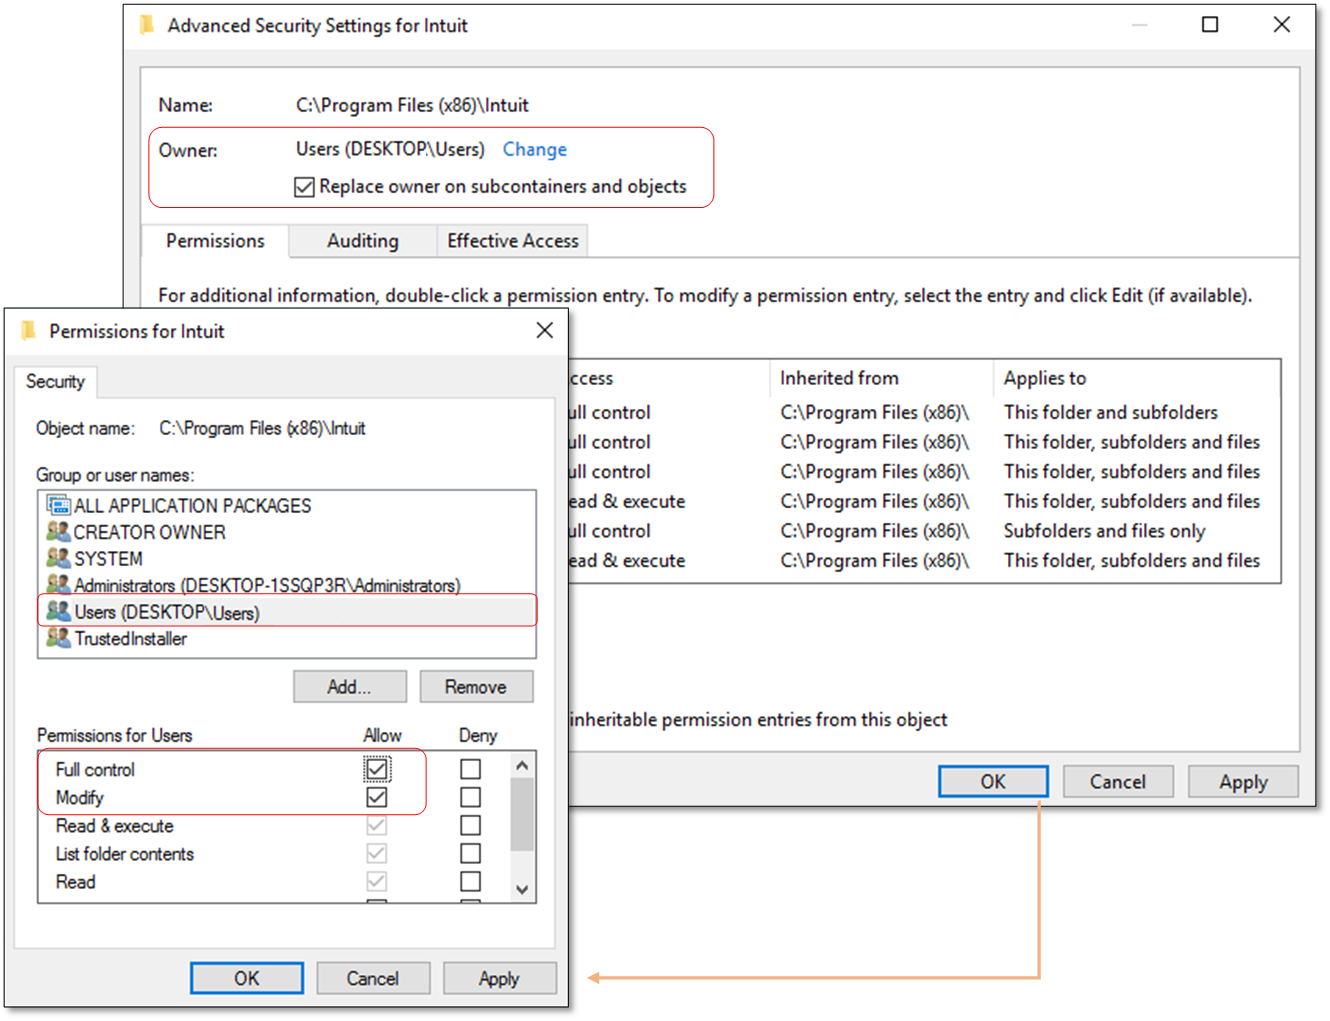The image size is (1330, 1021).
Task: Click the Inherited from column header
Action: [882, 378]
